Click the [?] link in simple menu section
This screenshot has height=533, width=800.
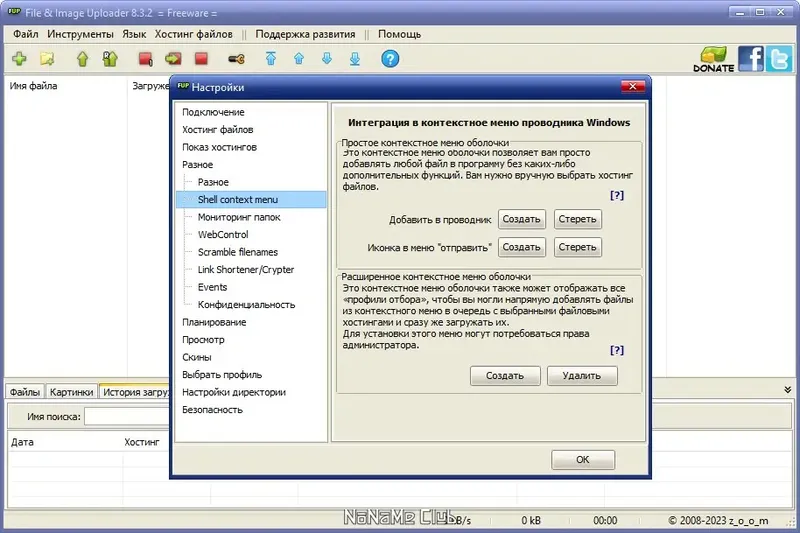[617, 195]
